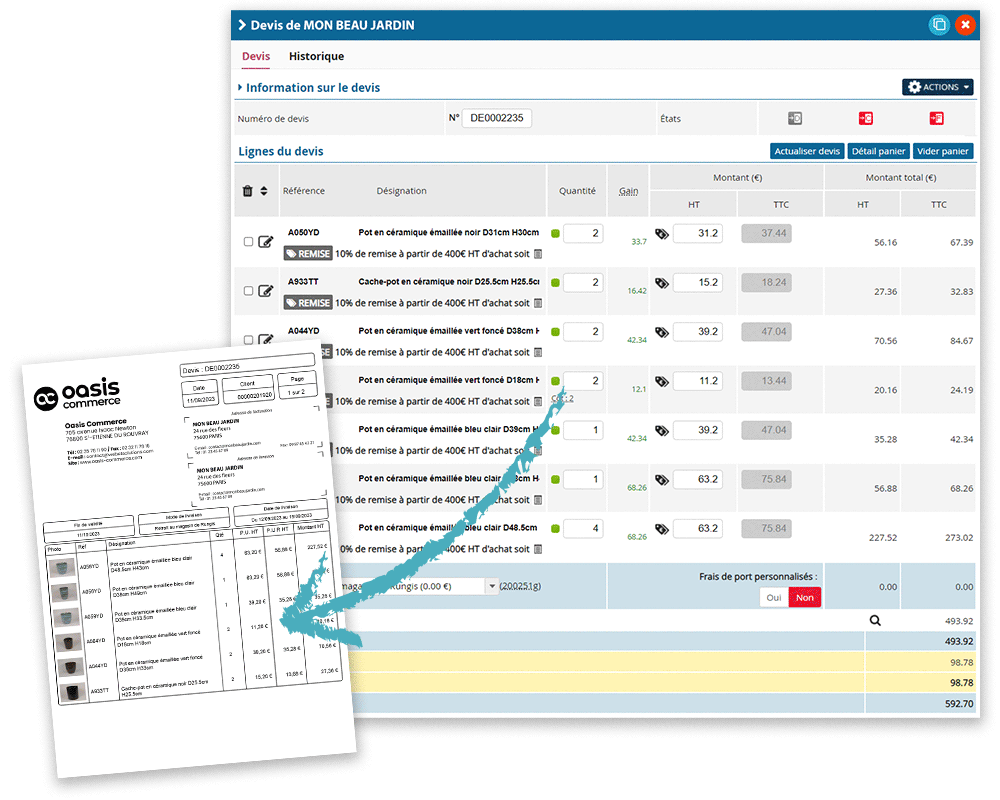Image resolution: width=1000 pixels, height=800 pixels.
Task: Click the window duplicate icon in the title bar
Action: point(939,25)
